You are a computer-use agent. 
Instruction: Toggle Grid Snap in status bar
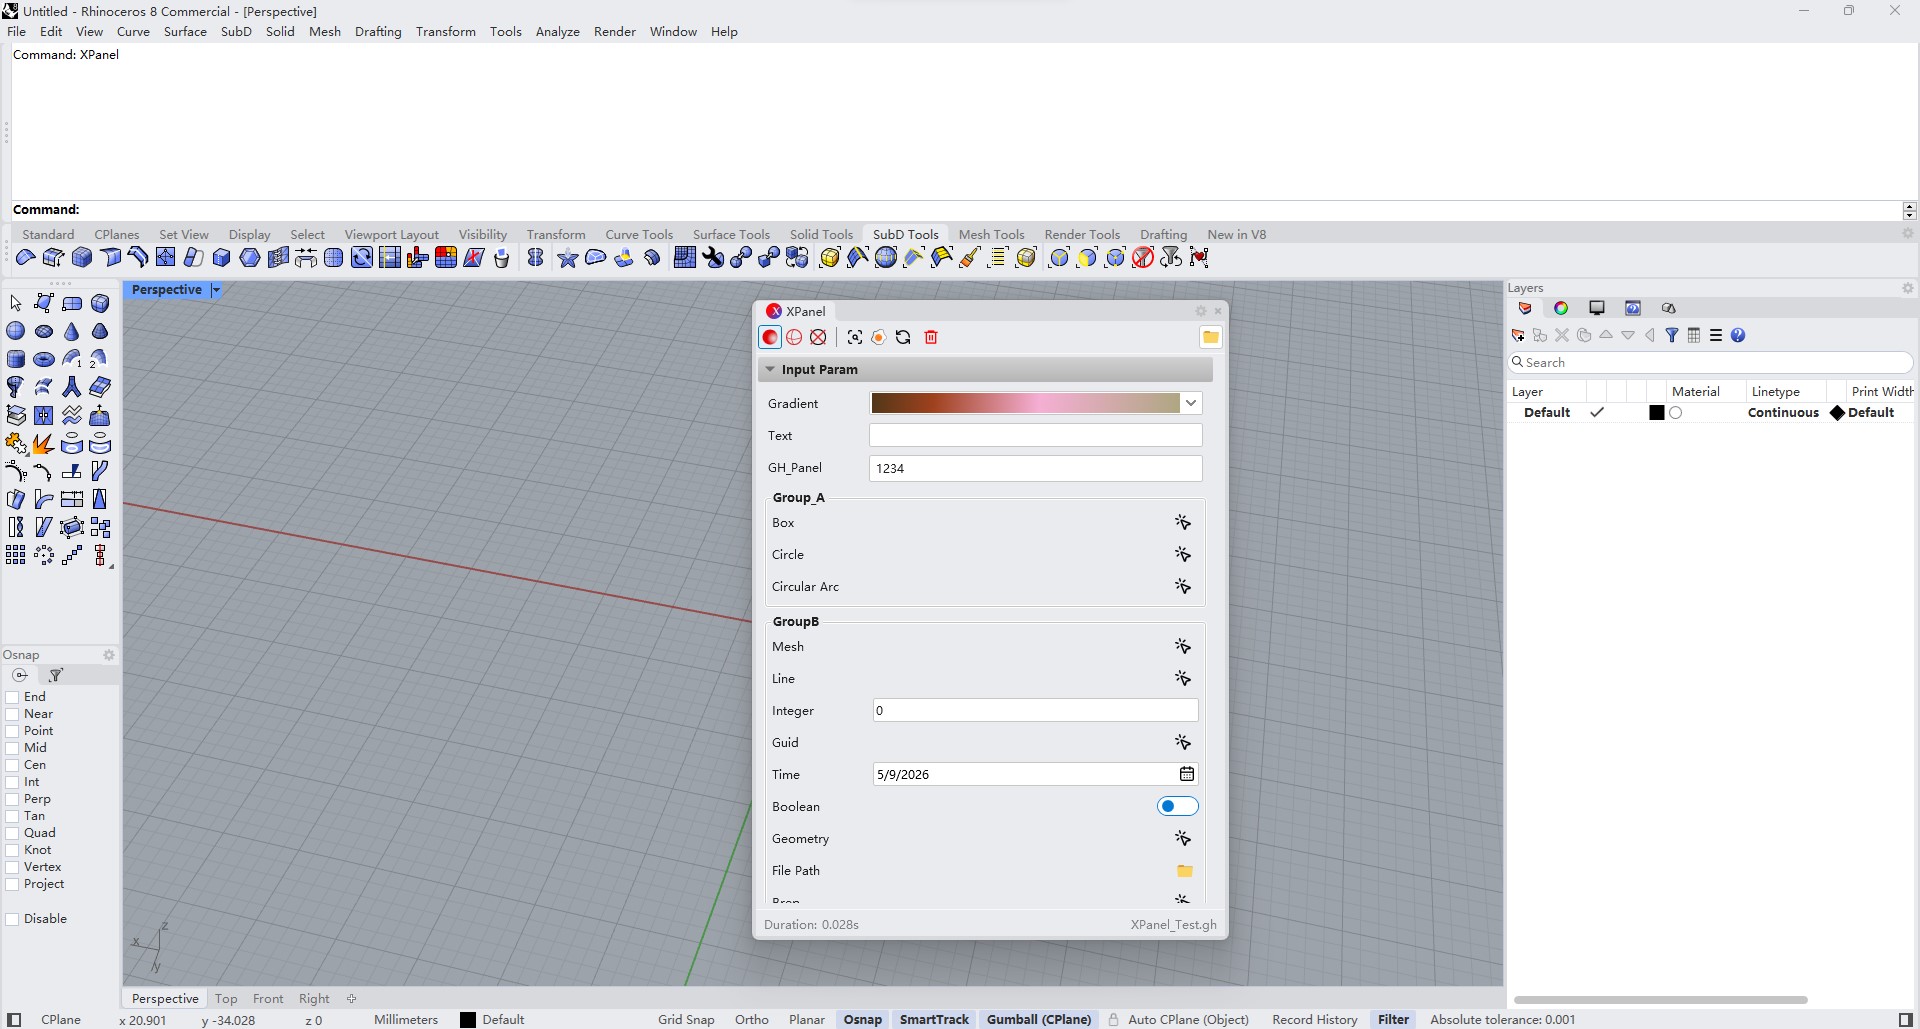point(686,1020)
